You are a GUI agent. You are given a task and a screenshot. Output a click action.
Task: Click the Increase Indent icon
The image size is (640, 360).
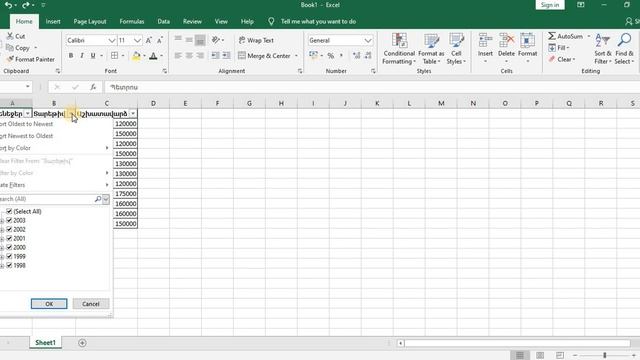coord(226,56)
